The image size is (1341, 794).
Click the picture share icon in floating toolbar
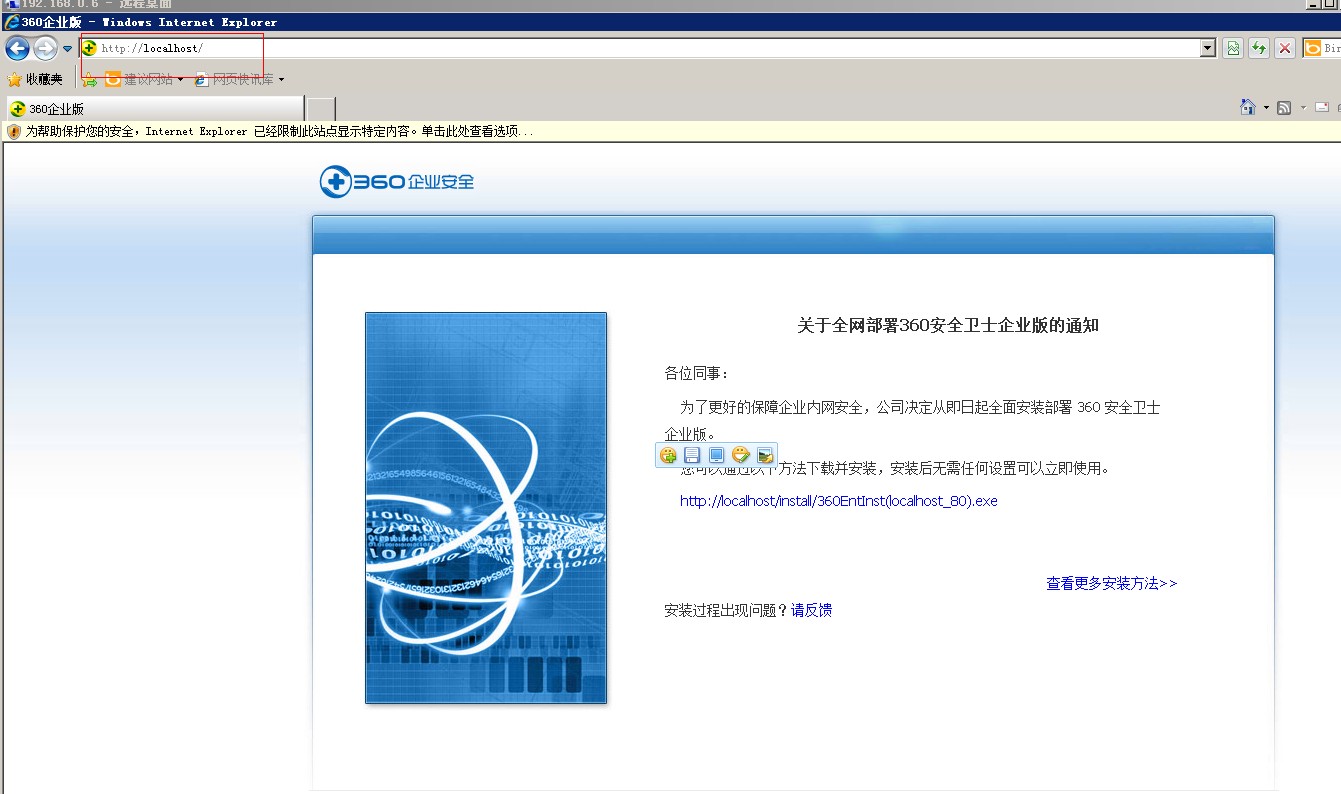pyautogui.click(x=765, y=456)
